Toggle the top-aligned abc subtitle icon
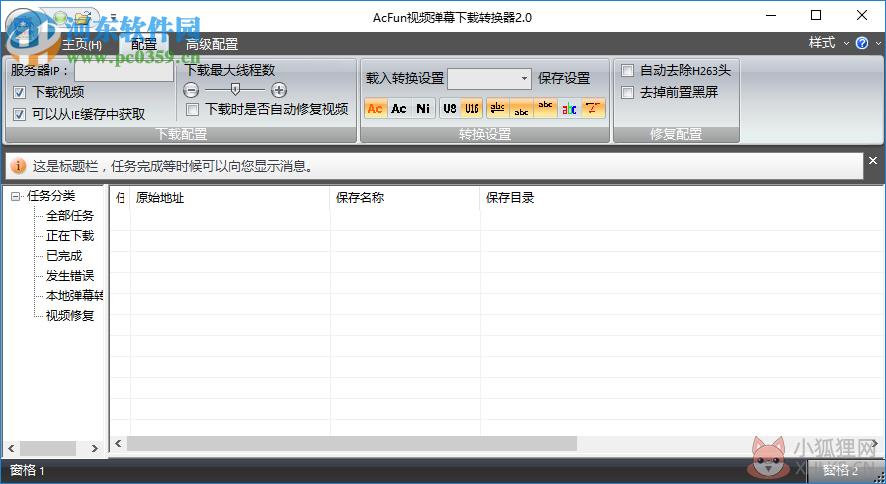The width and height of the screenshot is (886, 484). 545,108
